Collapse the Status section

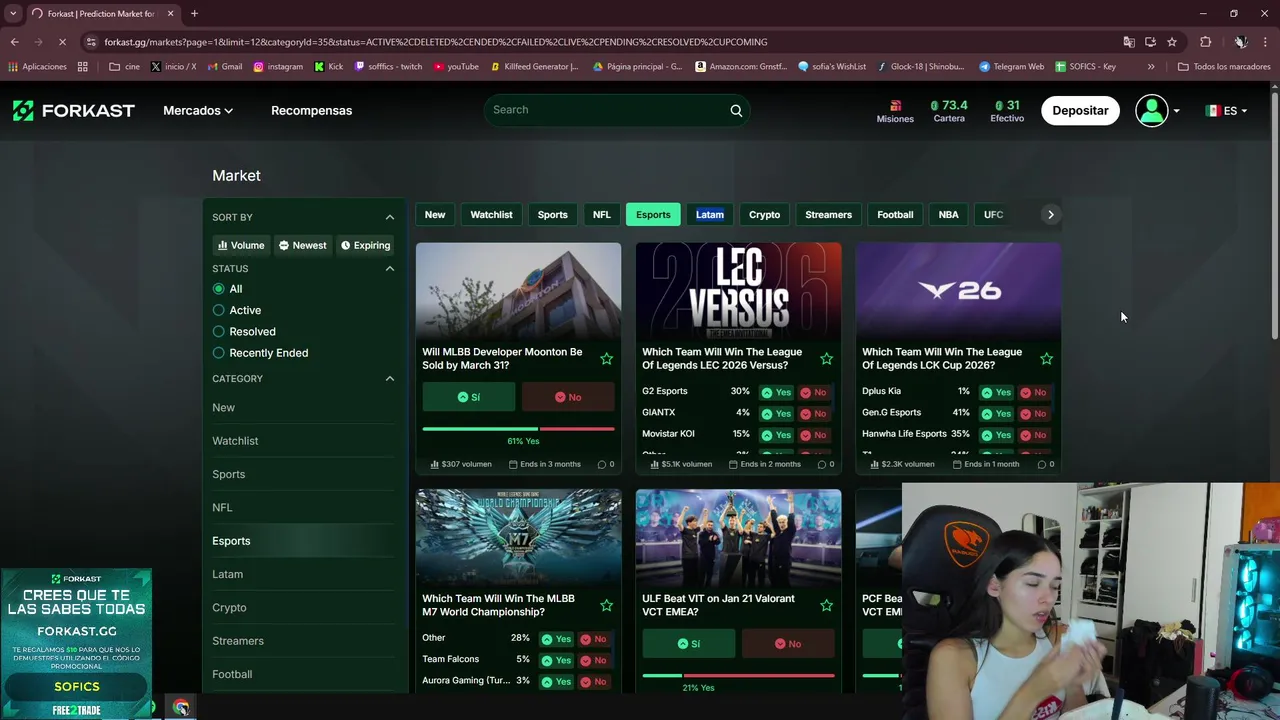(390, 268)
